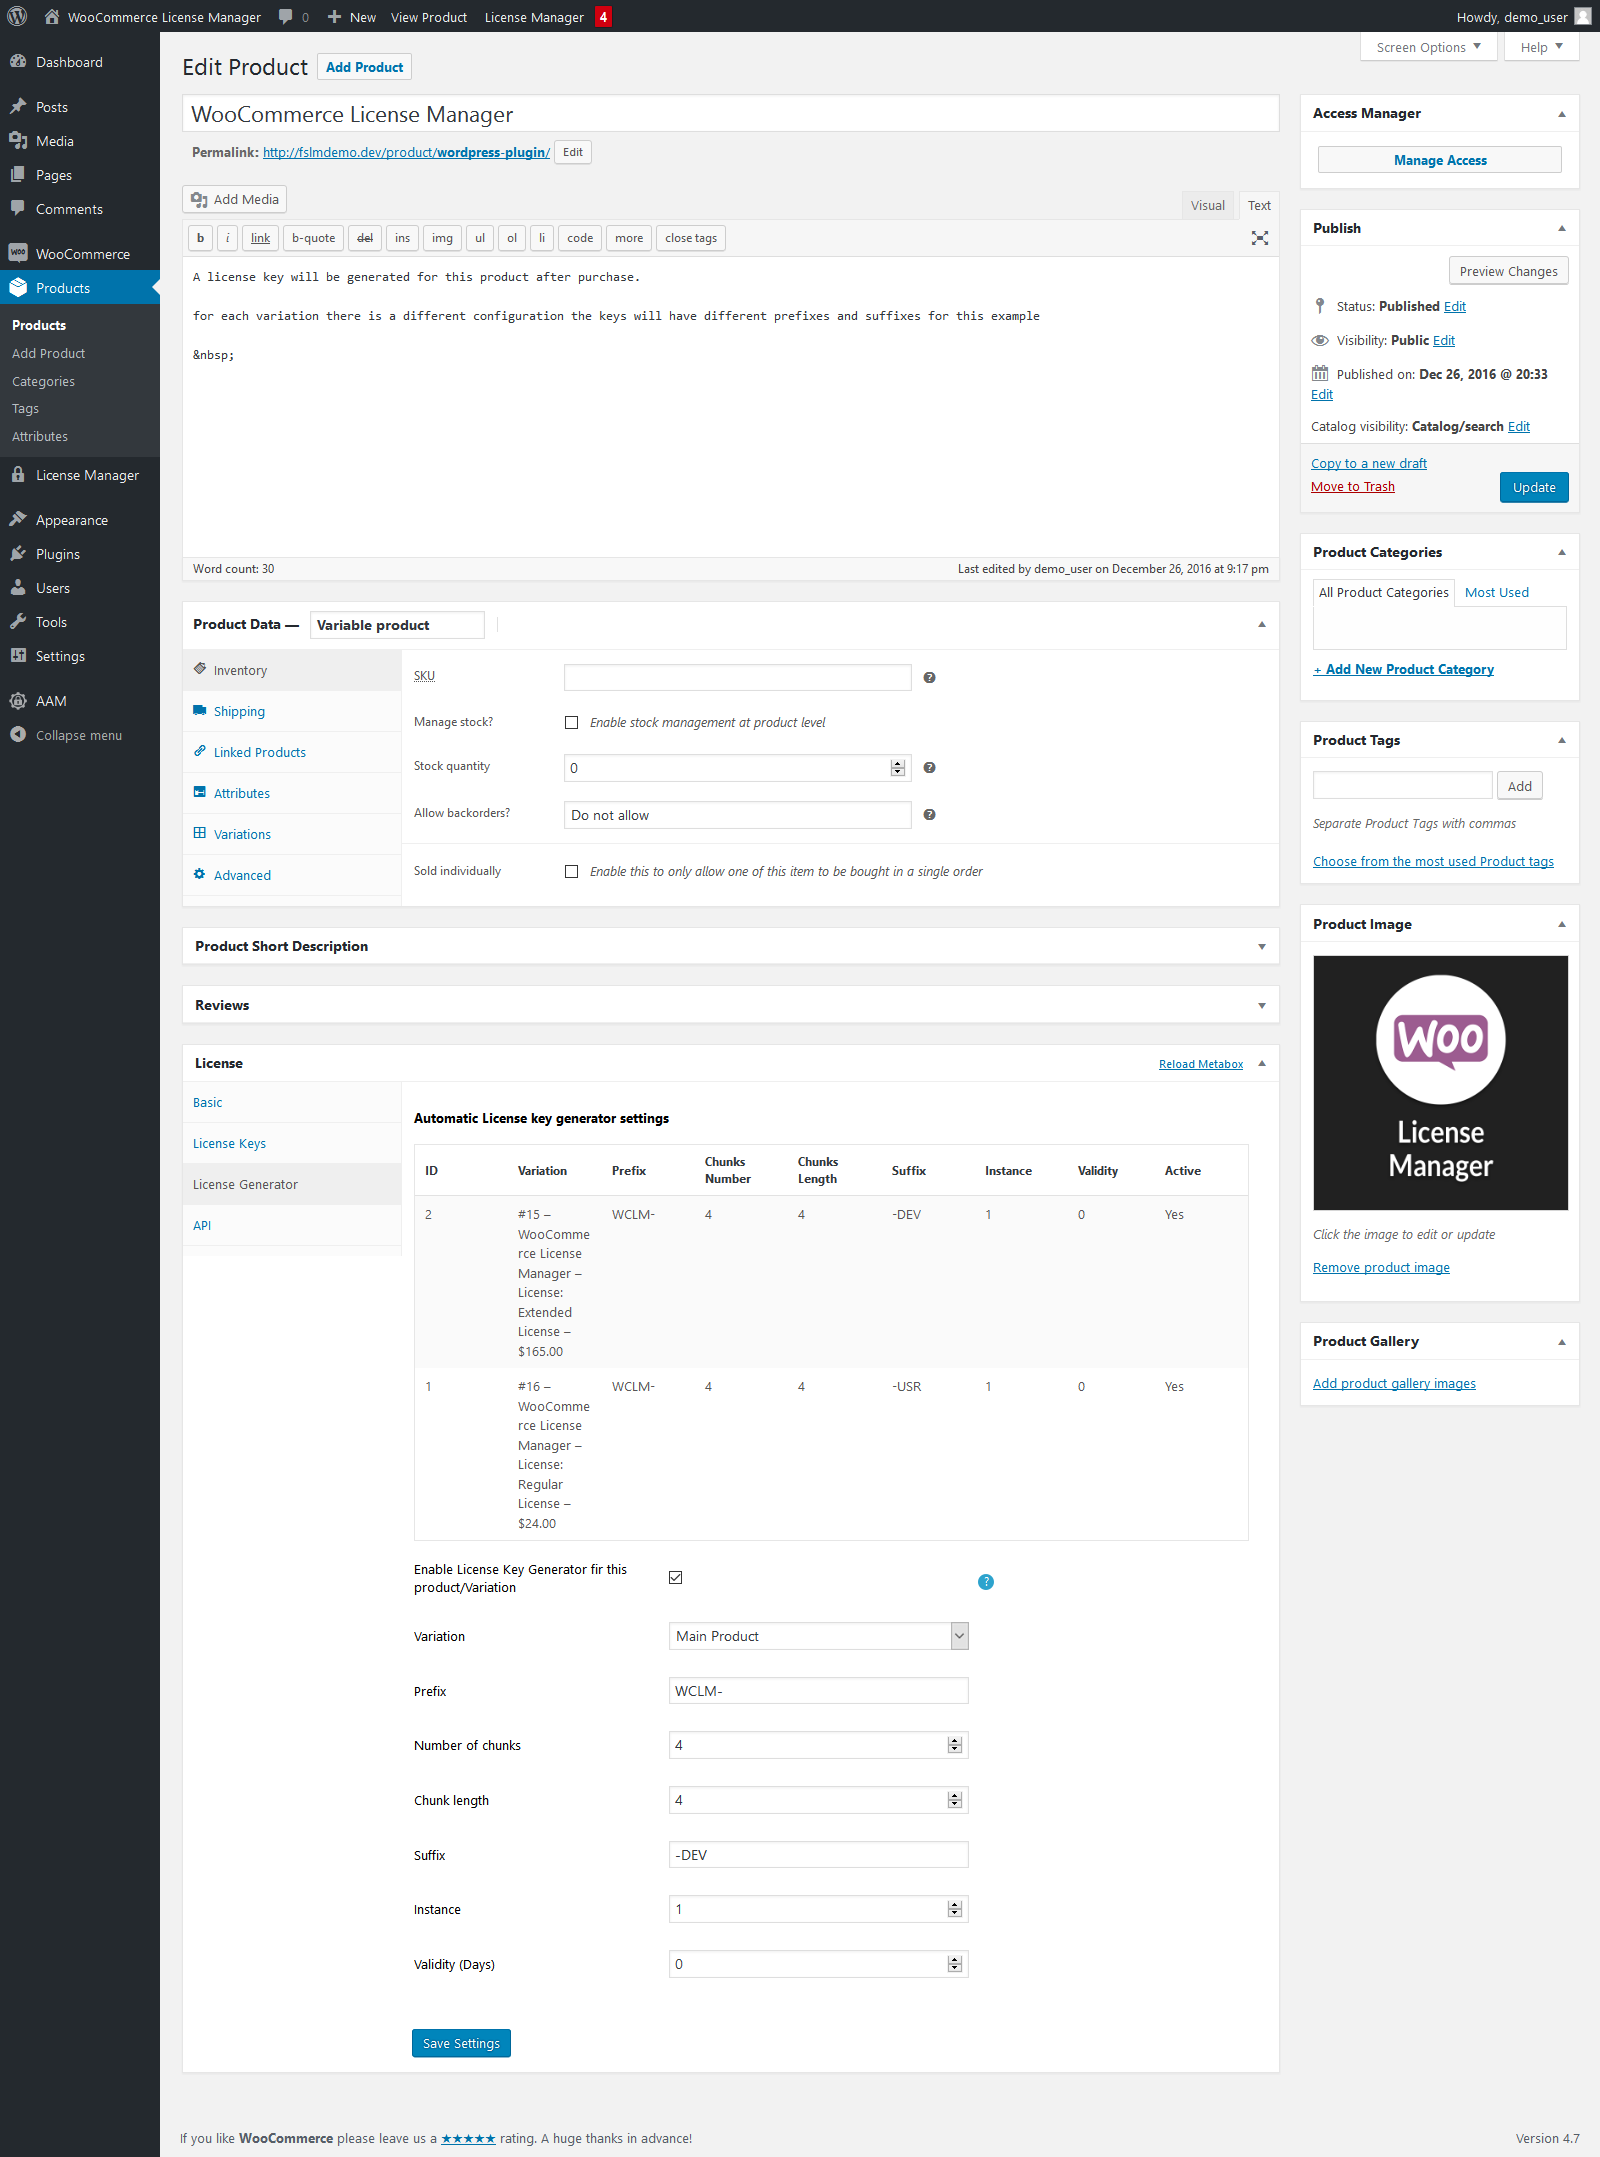The image size is (1600, 2157).
Task: Click the b-quote editor button
Action: pyautogui.click(x=313, y=238)
